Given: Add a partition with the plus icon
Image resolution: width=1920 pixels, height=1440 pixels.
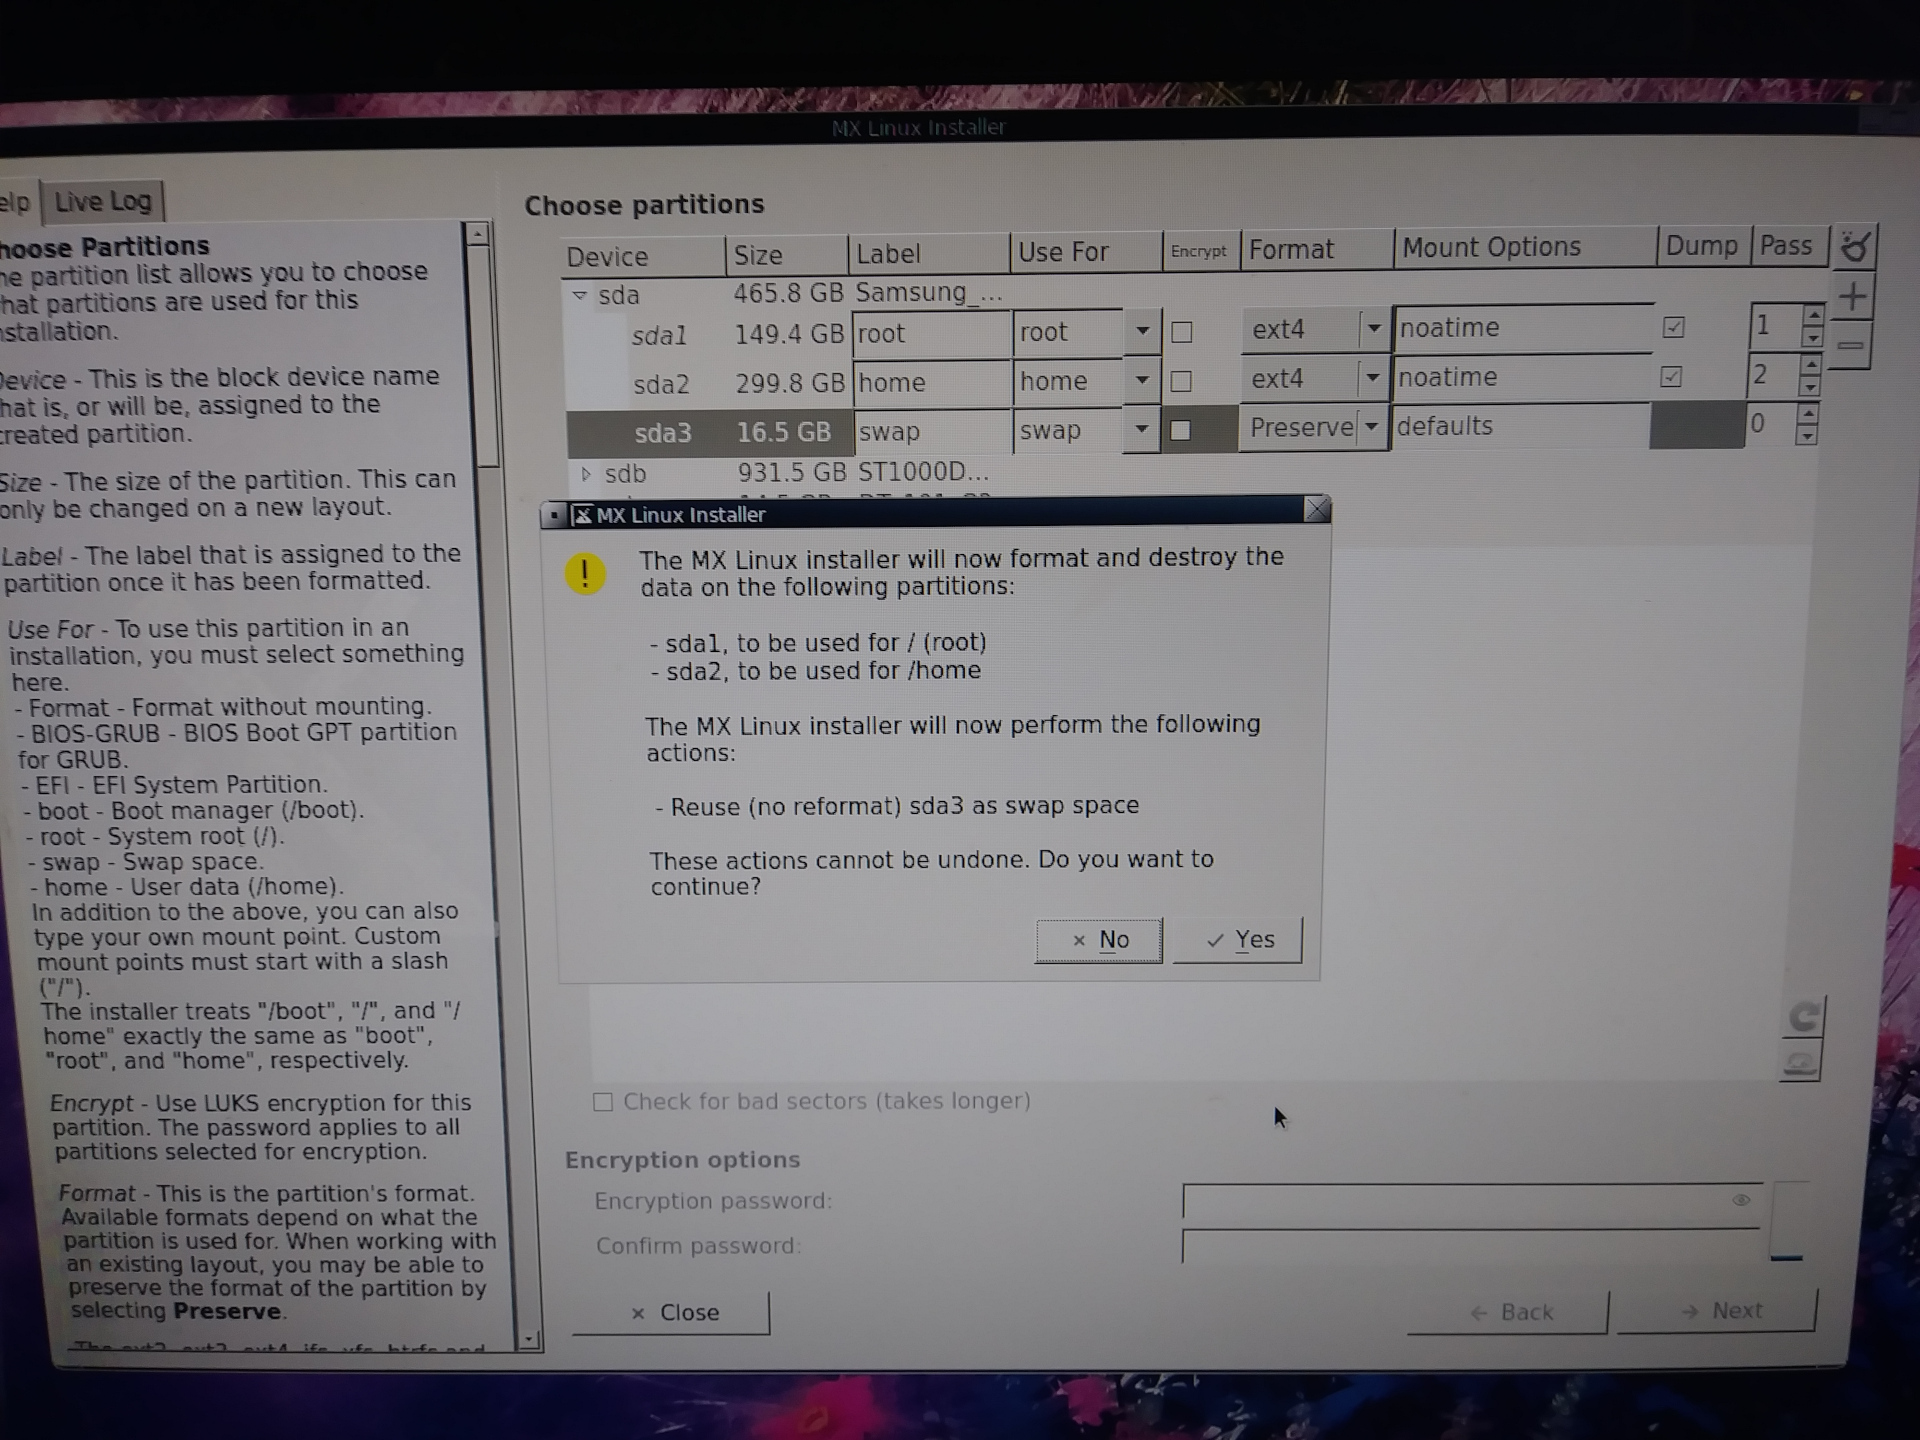Looking at the screenshot, I should pos(1853,296).
